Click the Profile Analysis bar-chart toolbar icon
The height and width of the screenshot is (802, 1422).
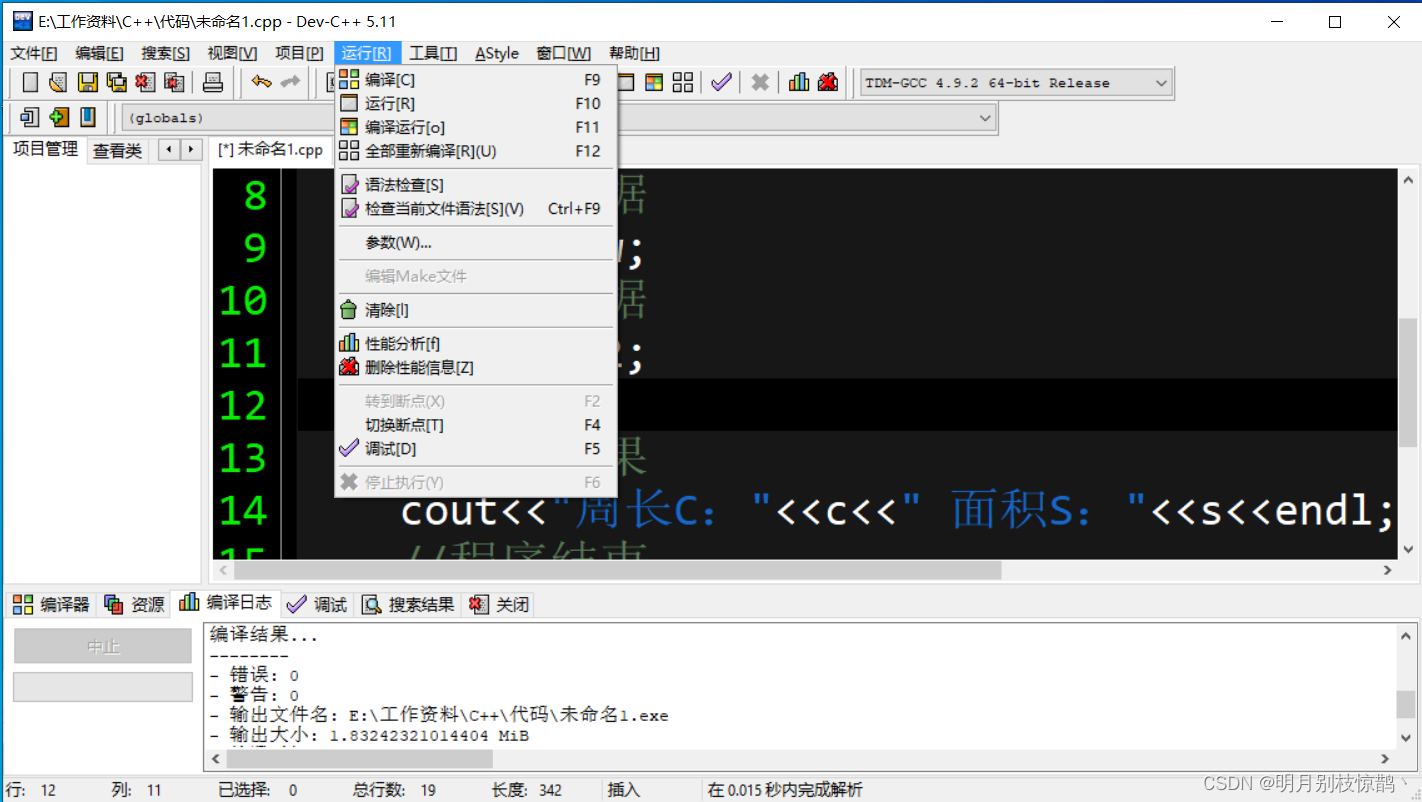799,83
